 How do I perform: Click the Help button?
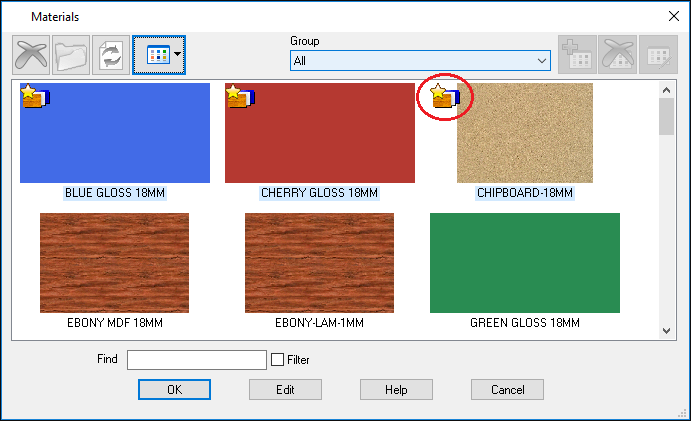(x=396, y=390)
